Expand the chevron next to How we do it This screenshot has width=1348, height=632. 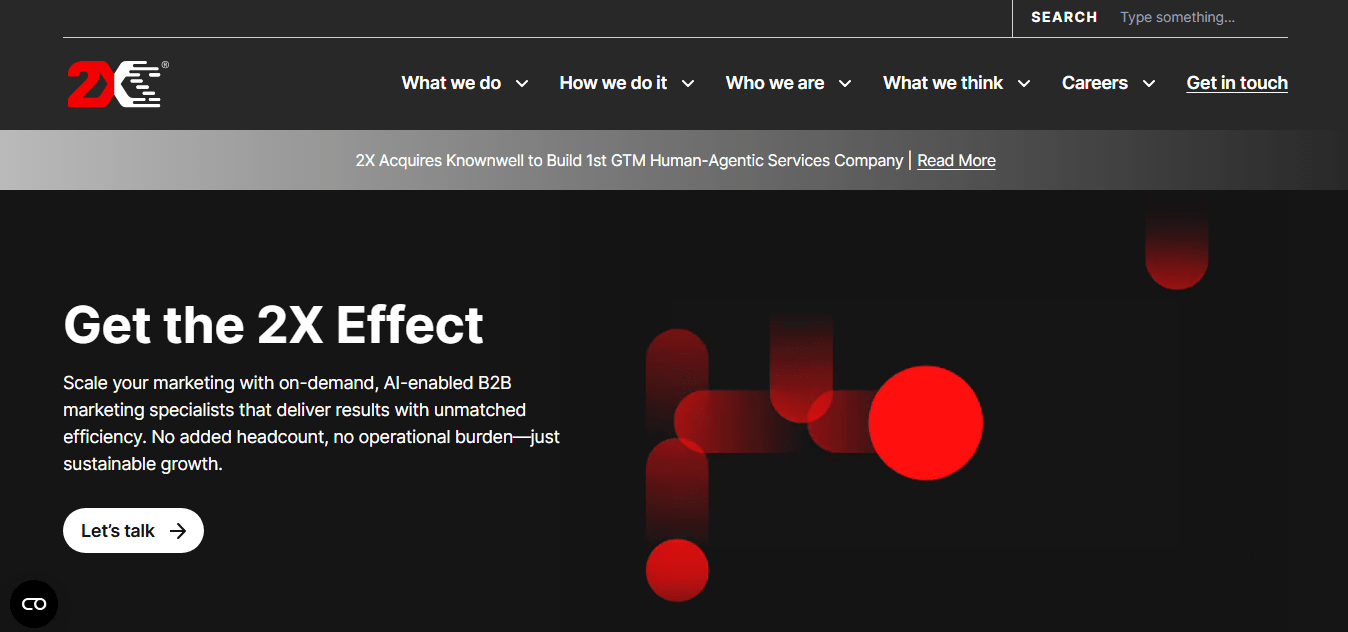click(x=688, y=83)
